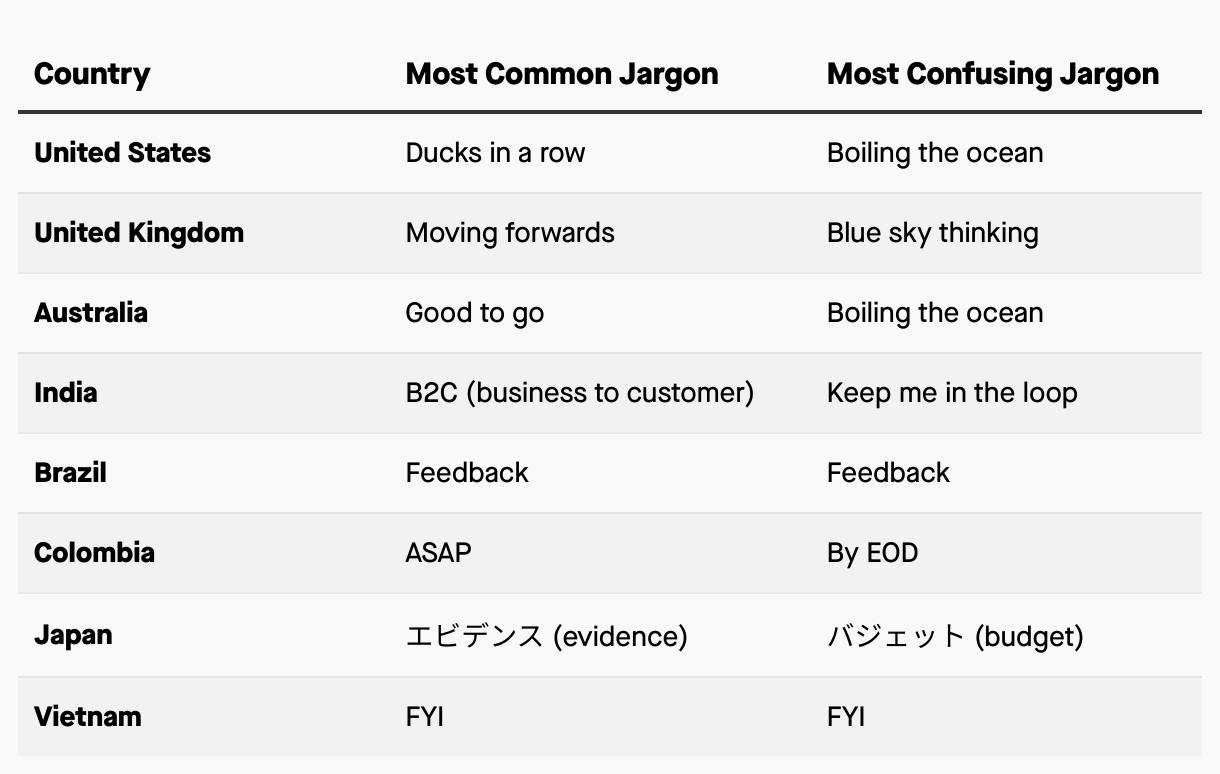Click the Good to go cell
Image resolution: width=1220 pixels, height=774 pixels.
coord(475,313)
